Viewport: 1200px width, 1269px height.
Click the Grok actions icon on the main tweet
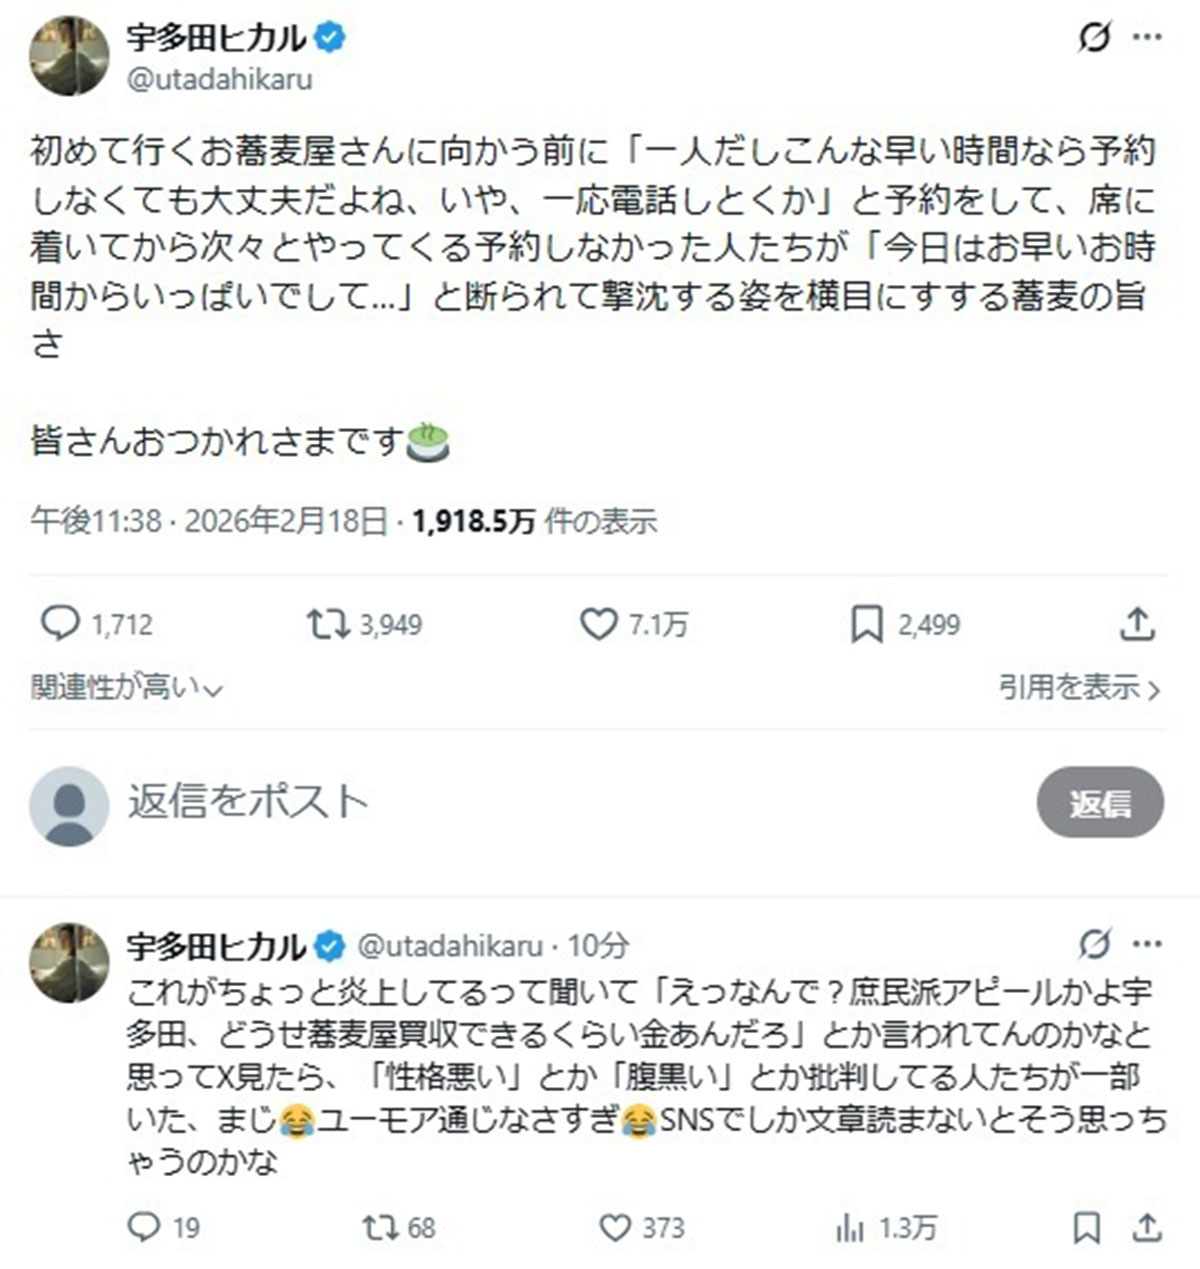pos(1093,35)
